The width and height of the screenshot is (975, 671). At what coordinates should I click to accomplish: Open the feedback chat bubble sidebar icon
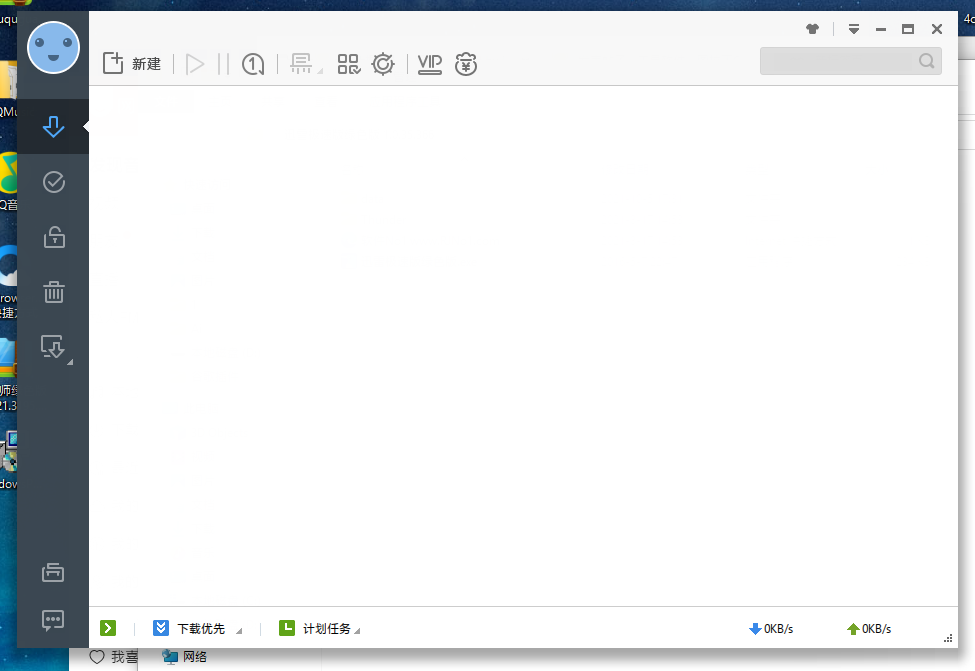point(53,620)
